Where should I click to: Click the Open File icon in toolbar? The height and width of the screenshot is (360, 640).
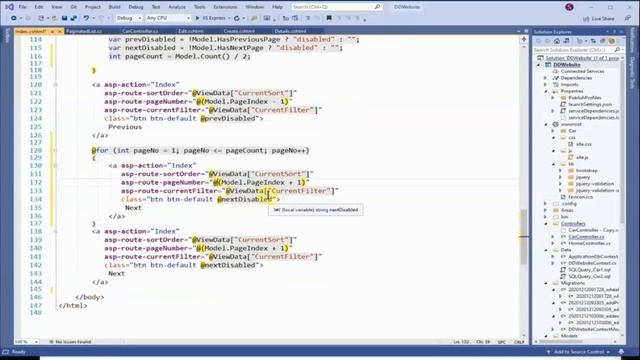[55, 18]
